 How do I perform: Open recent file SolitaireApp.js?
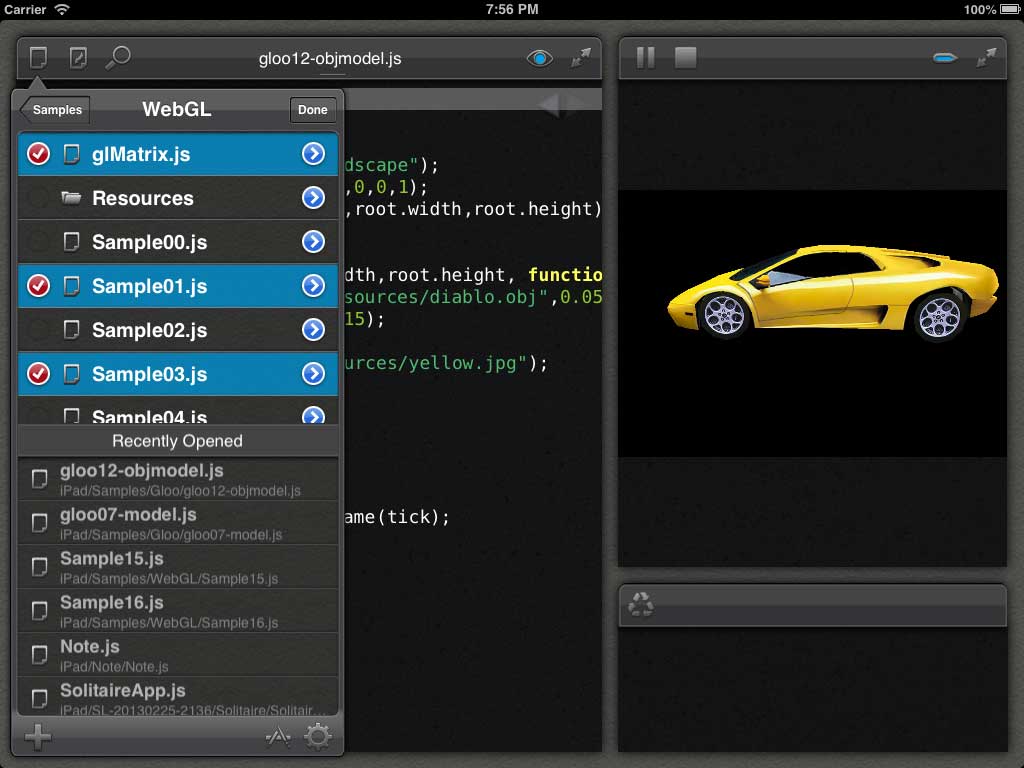click(x=178, y=697)
